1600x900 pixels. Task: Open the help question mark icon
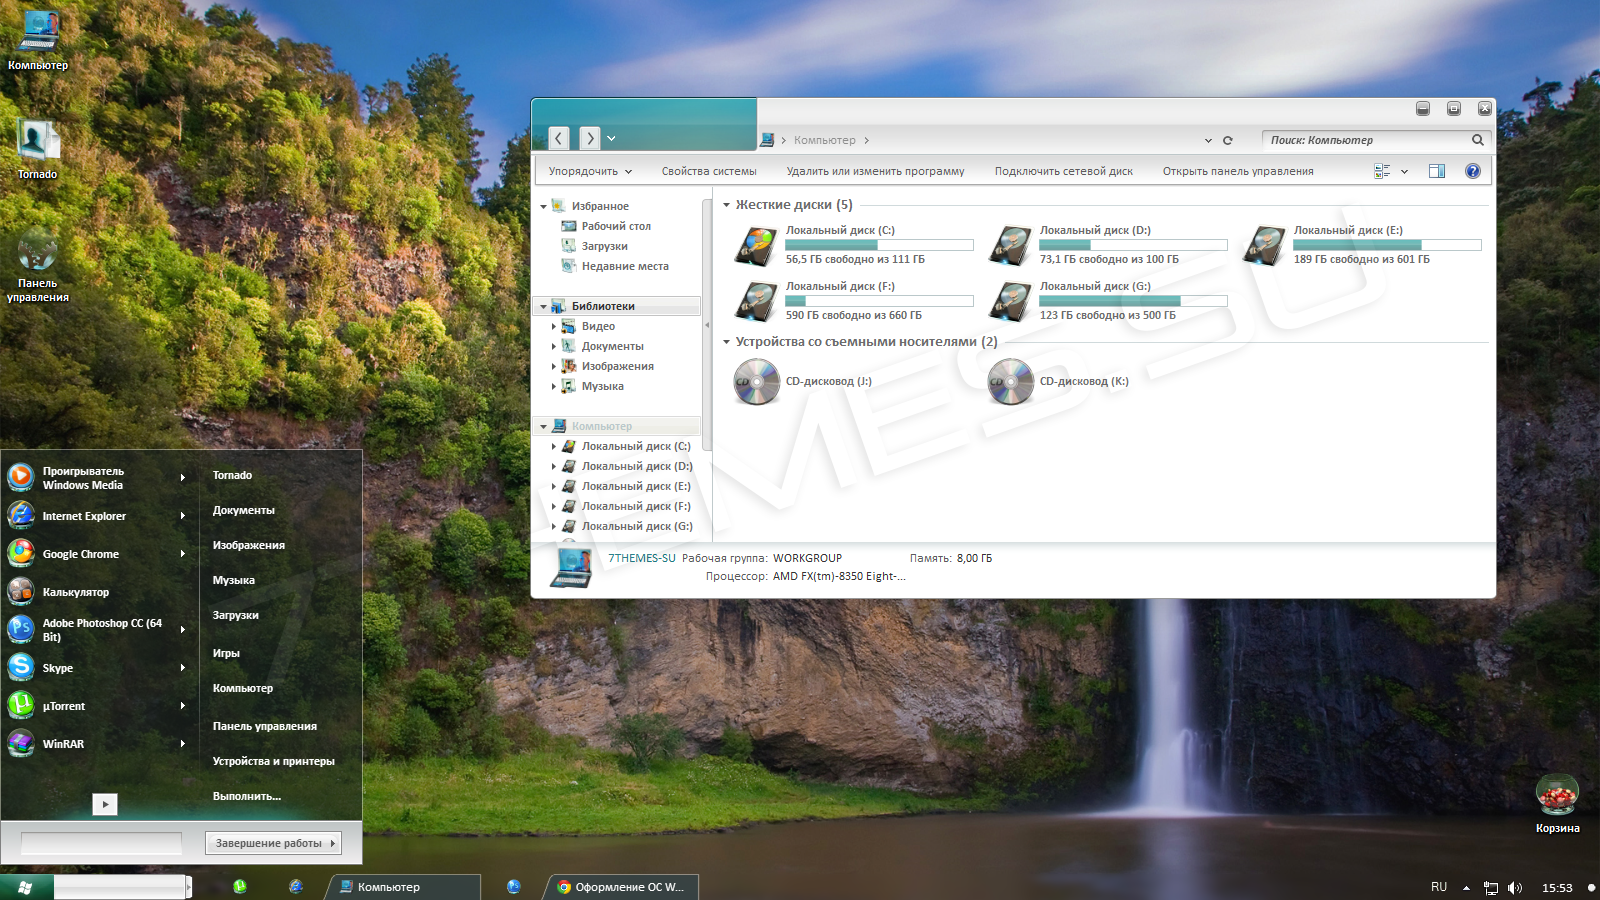1473,171
